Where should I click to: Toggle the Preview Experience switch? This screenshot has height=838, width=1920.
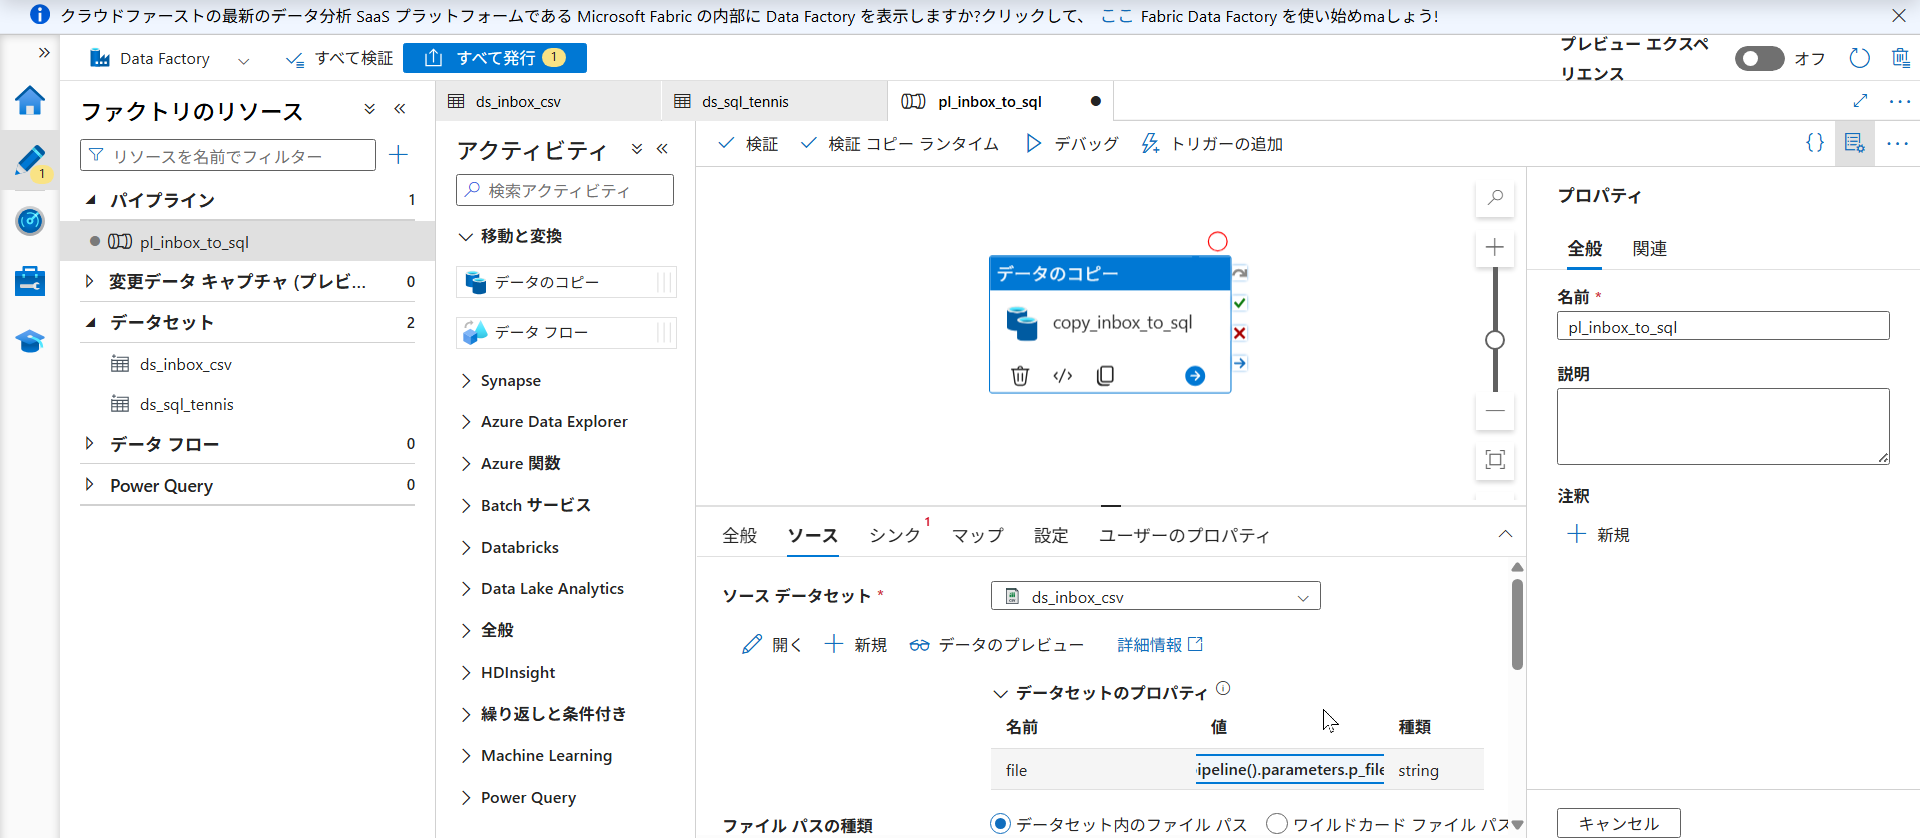pos(1759,59)
